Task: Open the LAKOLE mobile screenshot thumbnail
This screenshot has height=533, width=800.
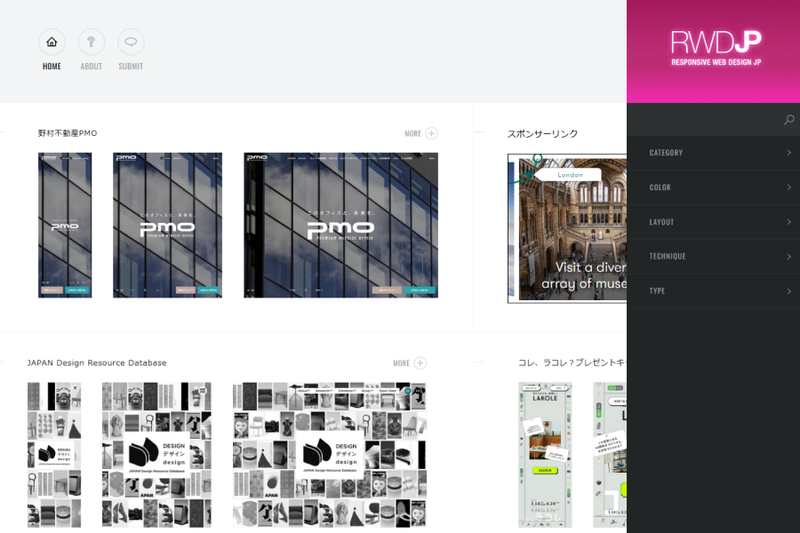Action: coord(545,455)
